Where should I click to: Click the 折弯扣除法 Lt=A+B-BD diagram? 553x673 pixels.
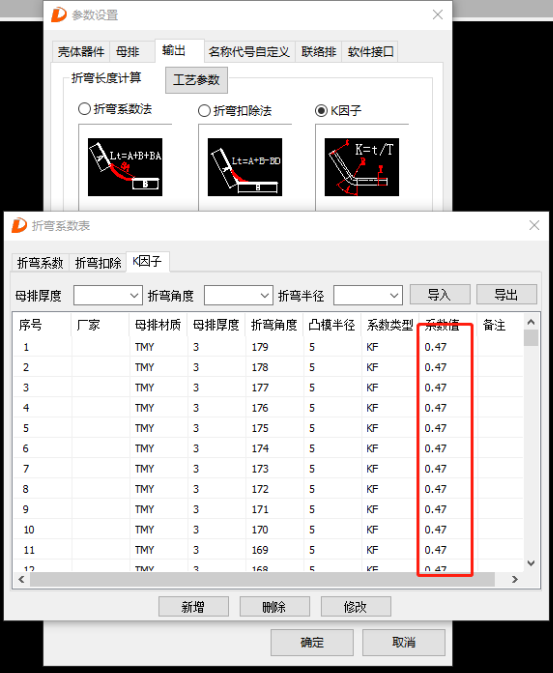pos(245,167)
